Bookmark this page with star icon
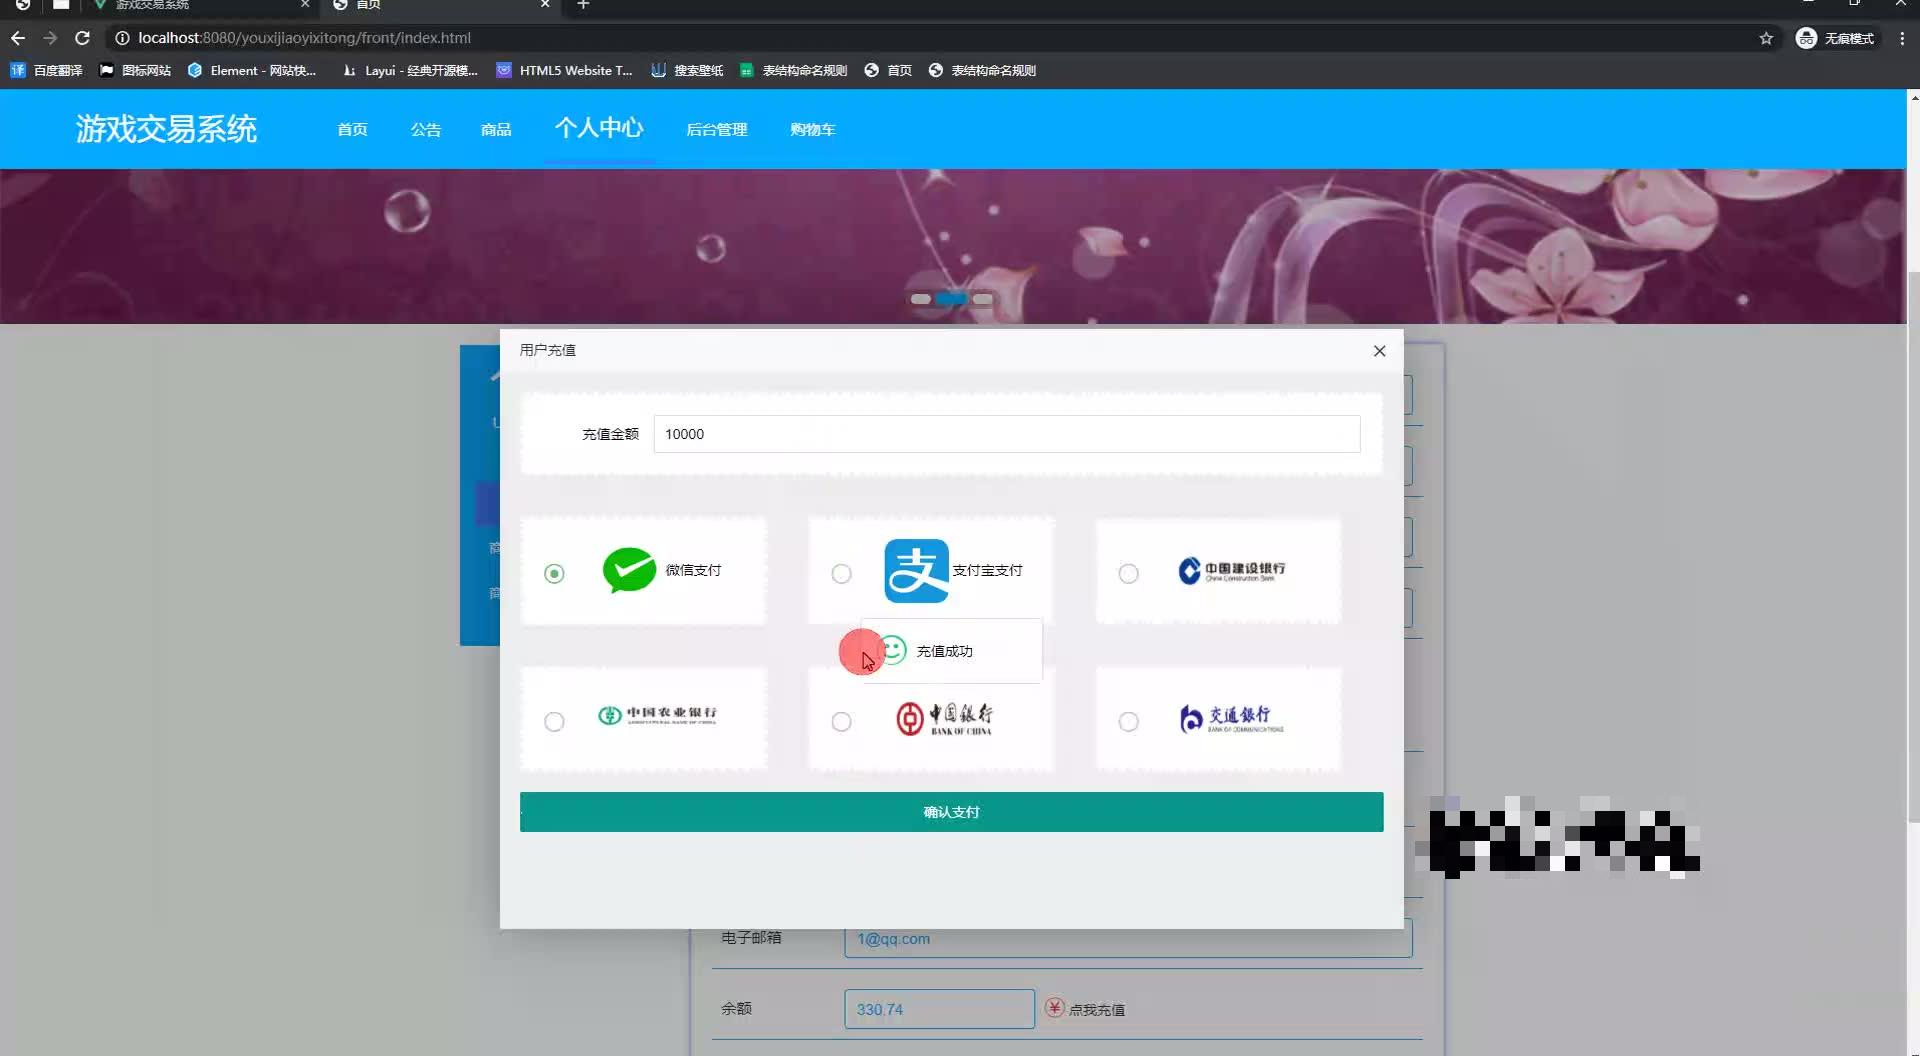The width and height of the screenshot is (1920, 1056). point(1766,38)
